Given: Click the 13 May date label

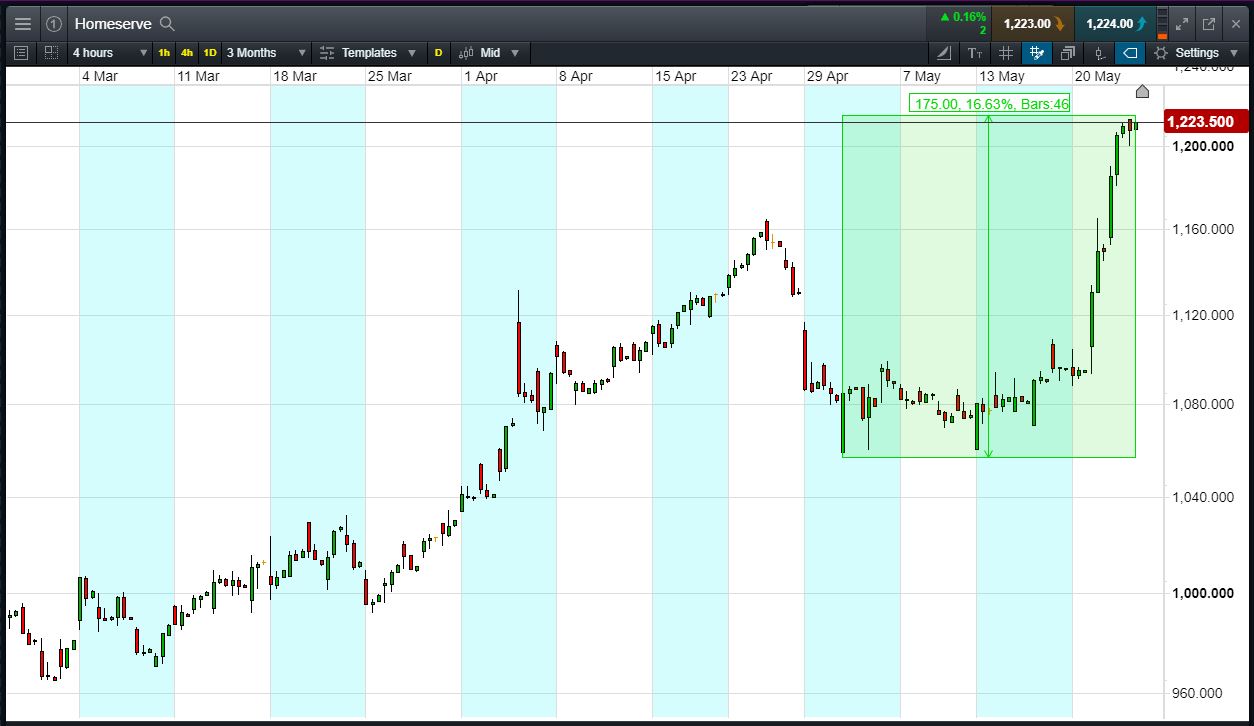Looking at the screenshot, I should pyautogui.click(x=1001, y=76).
